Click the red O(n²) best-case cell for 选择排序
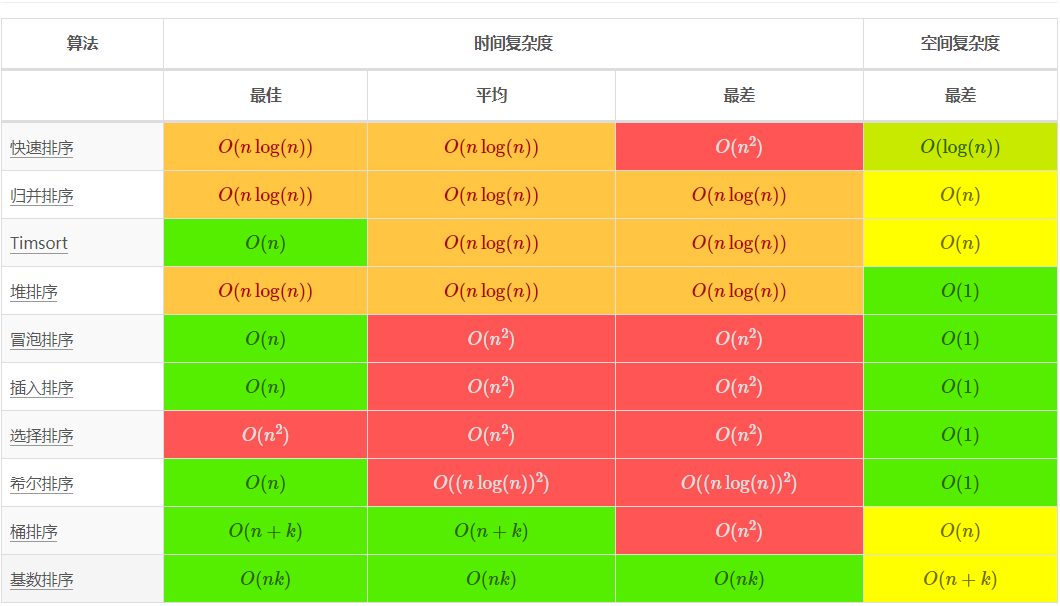The image size is (1060, 606). click(265, 435)
